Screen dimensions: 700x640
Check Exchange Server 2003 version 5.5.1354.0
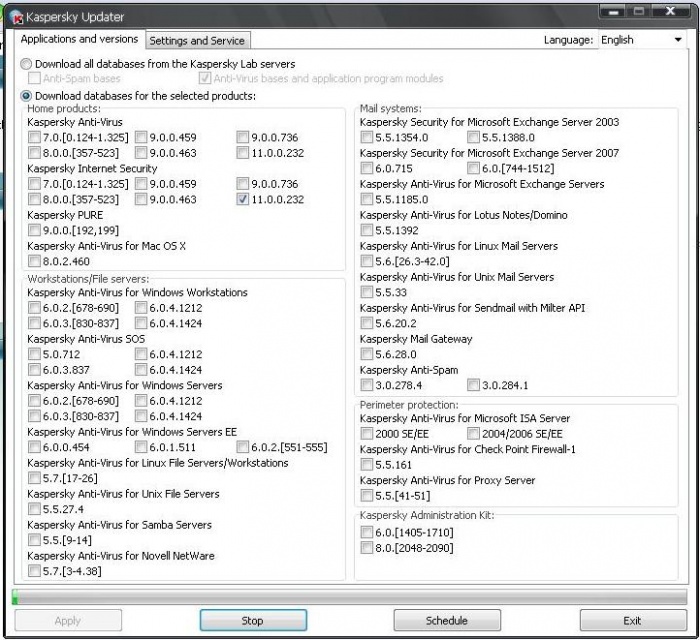click(x=367, y=137)
